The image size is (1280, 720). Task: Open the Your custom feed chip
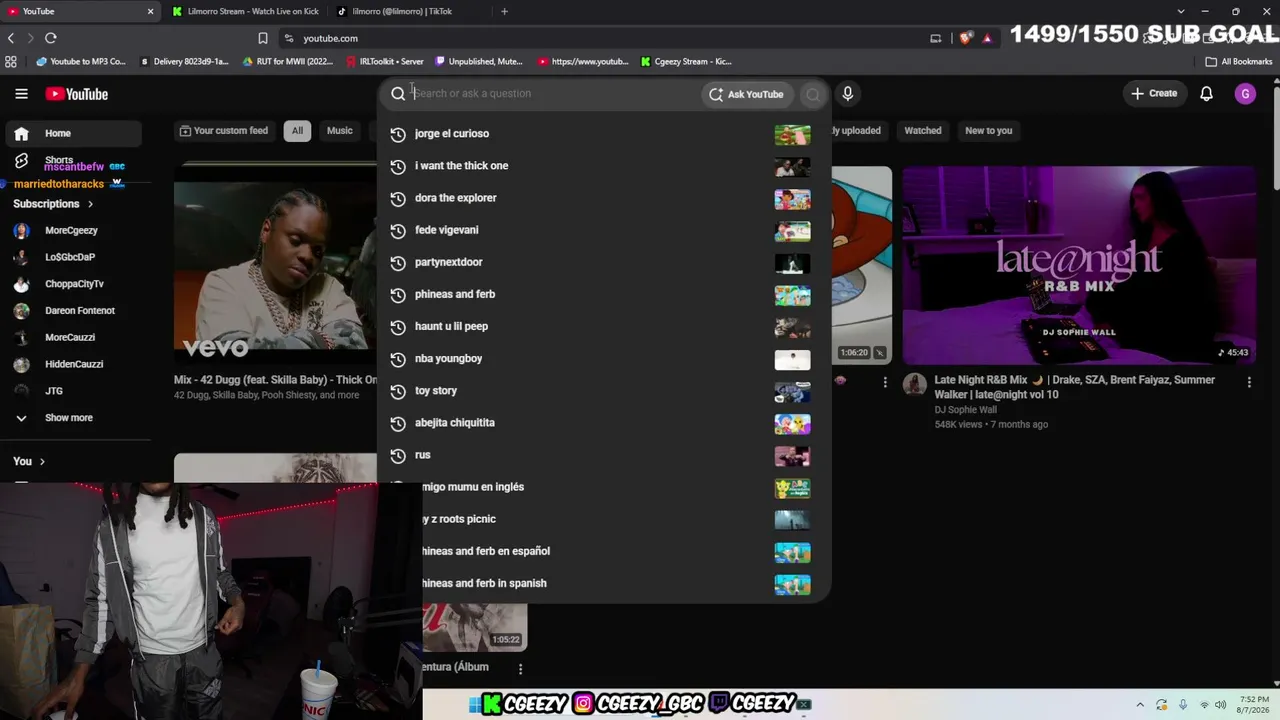[224, 131]
